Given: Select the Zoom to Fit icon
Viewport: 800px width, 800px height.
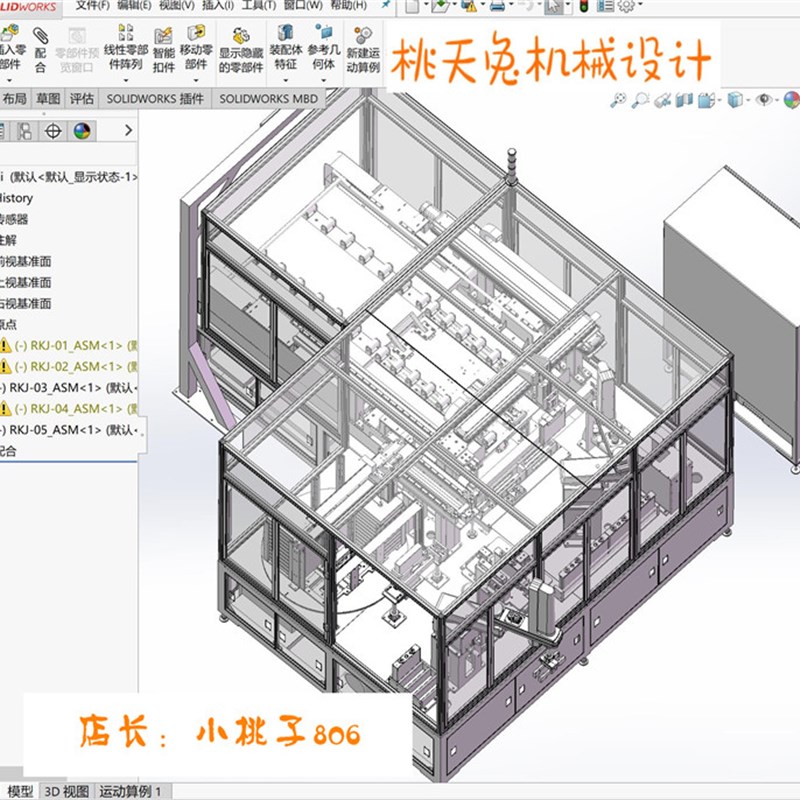Looking at the screenshot, I should pos(618,100).
